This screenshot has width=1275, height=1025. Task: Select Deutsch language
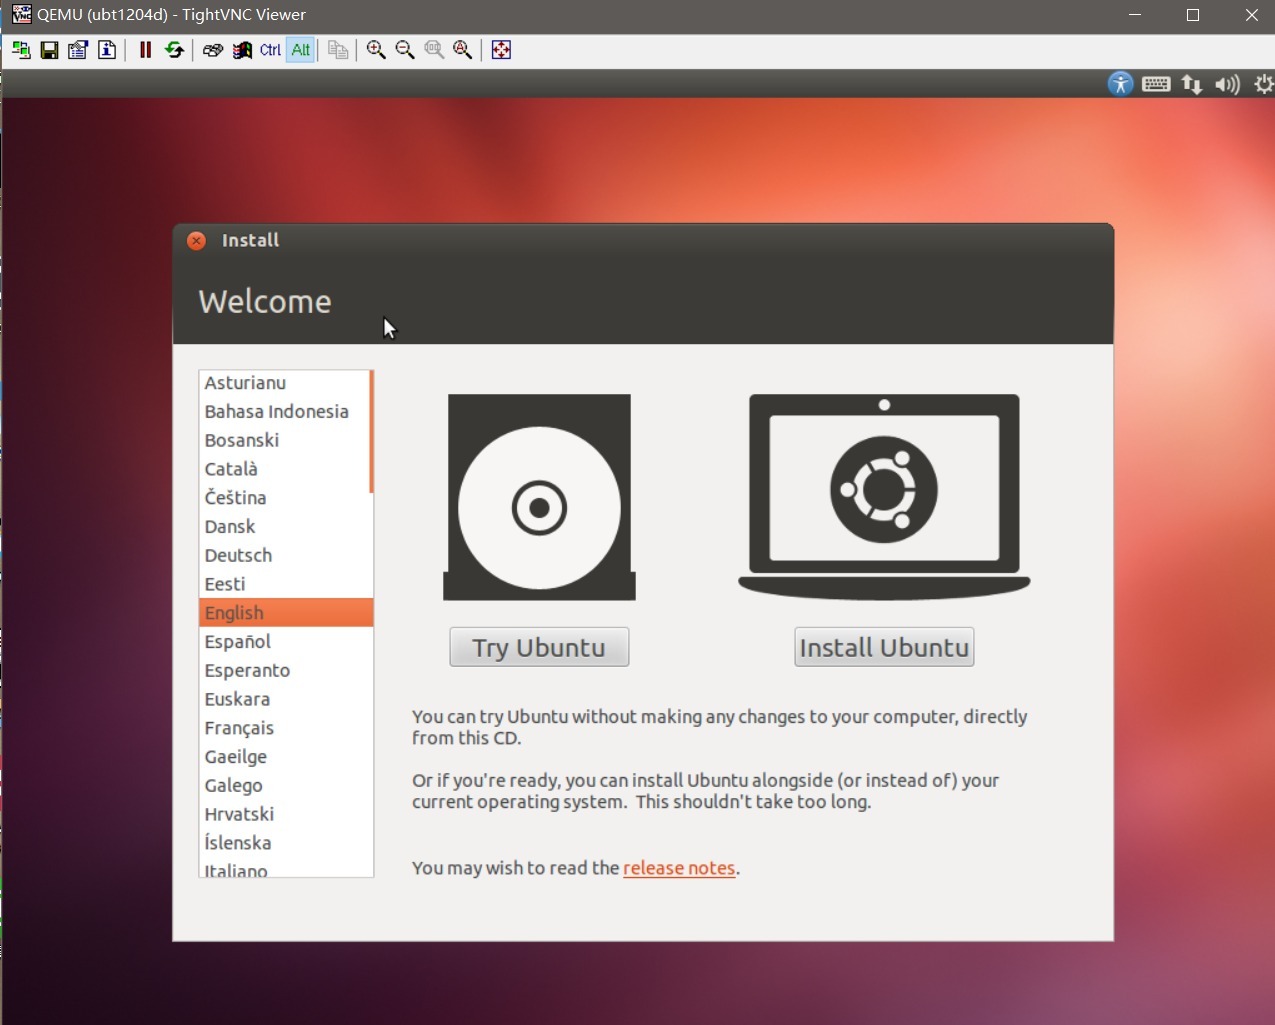click(x=285, y=556)
